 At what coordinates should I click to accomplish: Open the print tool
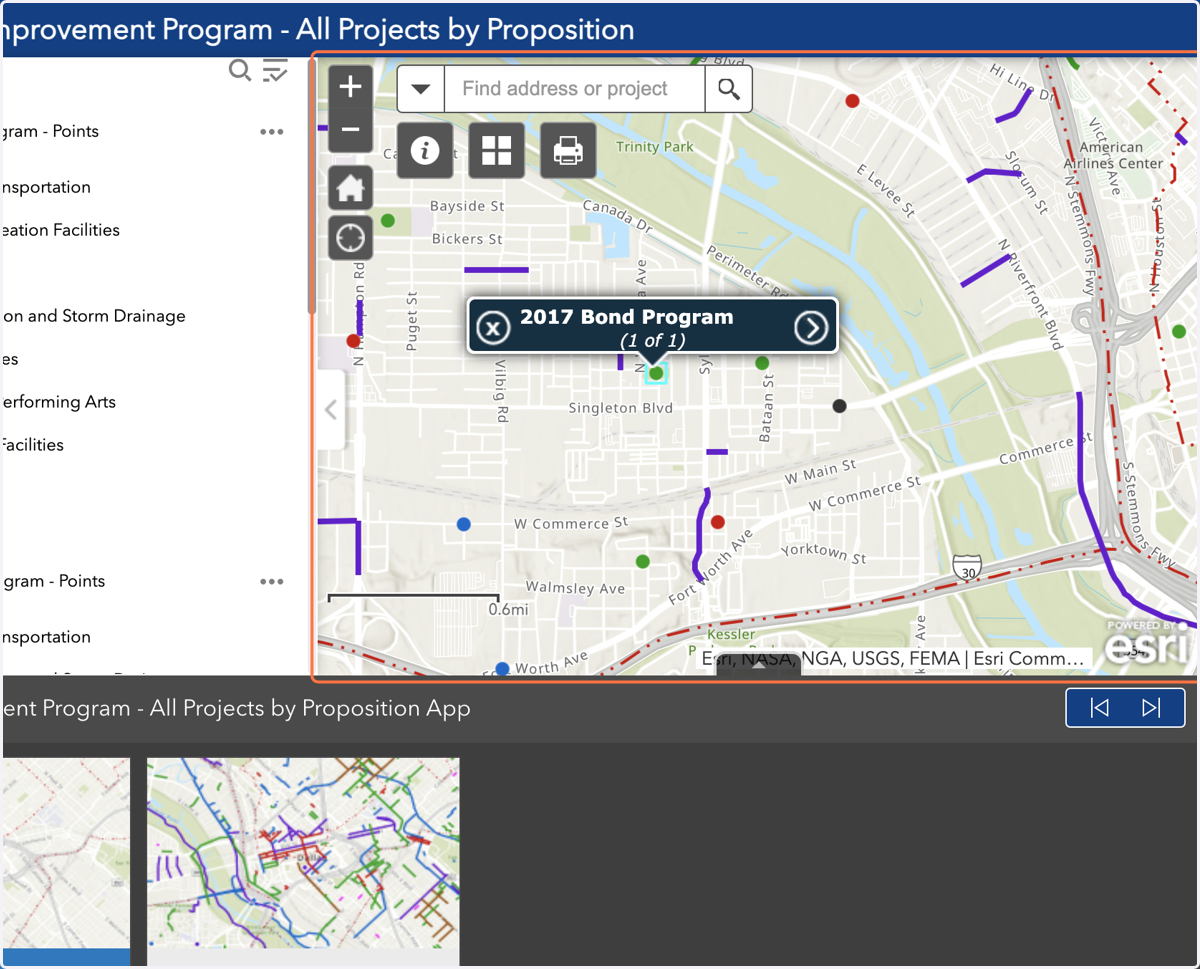(568, 151)
